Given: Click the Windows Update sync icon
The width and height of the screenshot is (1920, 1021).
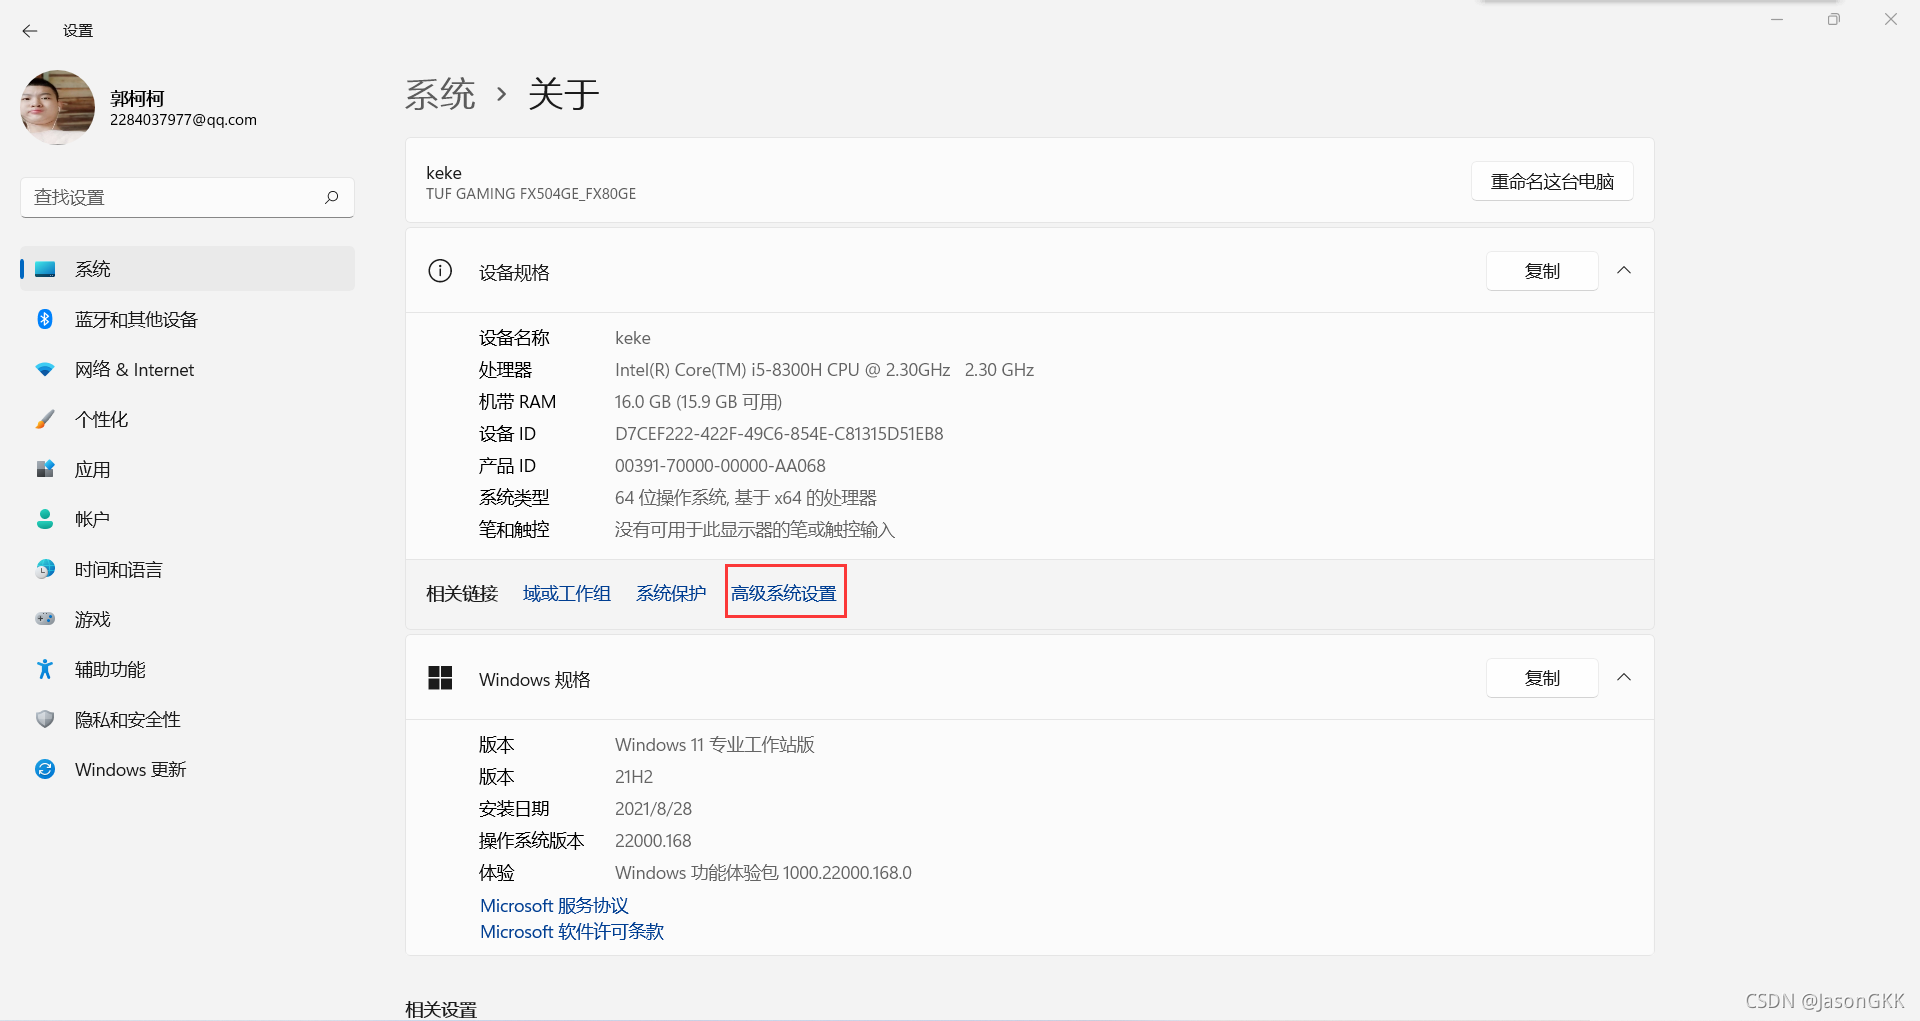Looking at the screenshot, I should coord(45,769).
